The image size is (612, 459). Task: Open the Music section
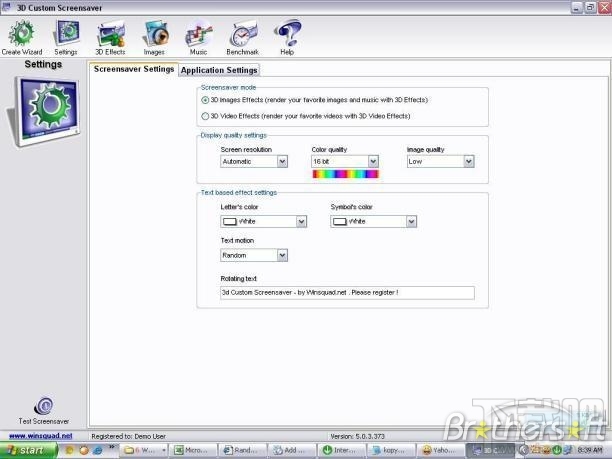[199, 37]
